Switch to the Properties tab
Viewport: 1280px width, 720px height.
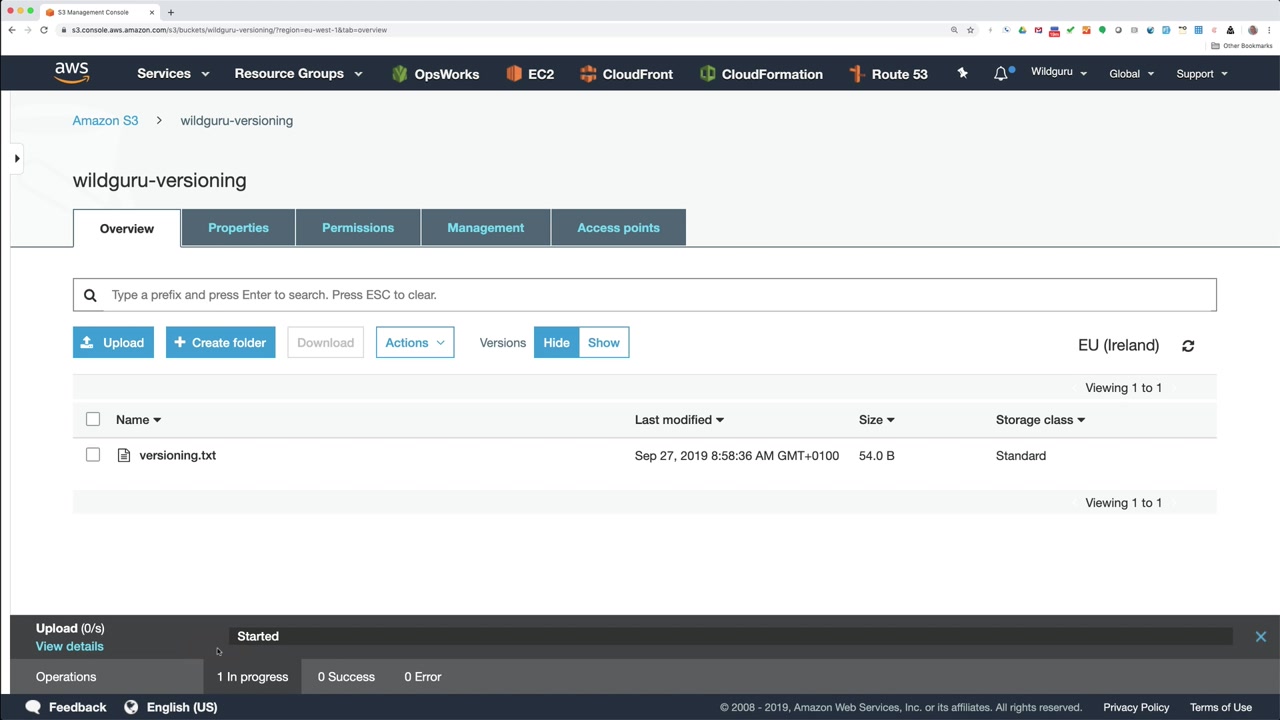[238, 228]
